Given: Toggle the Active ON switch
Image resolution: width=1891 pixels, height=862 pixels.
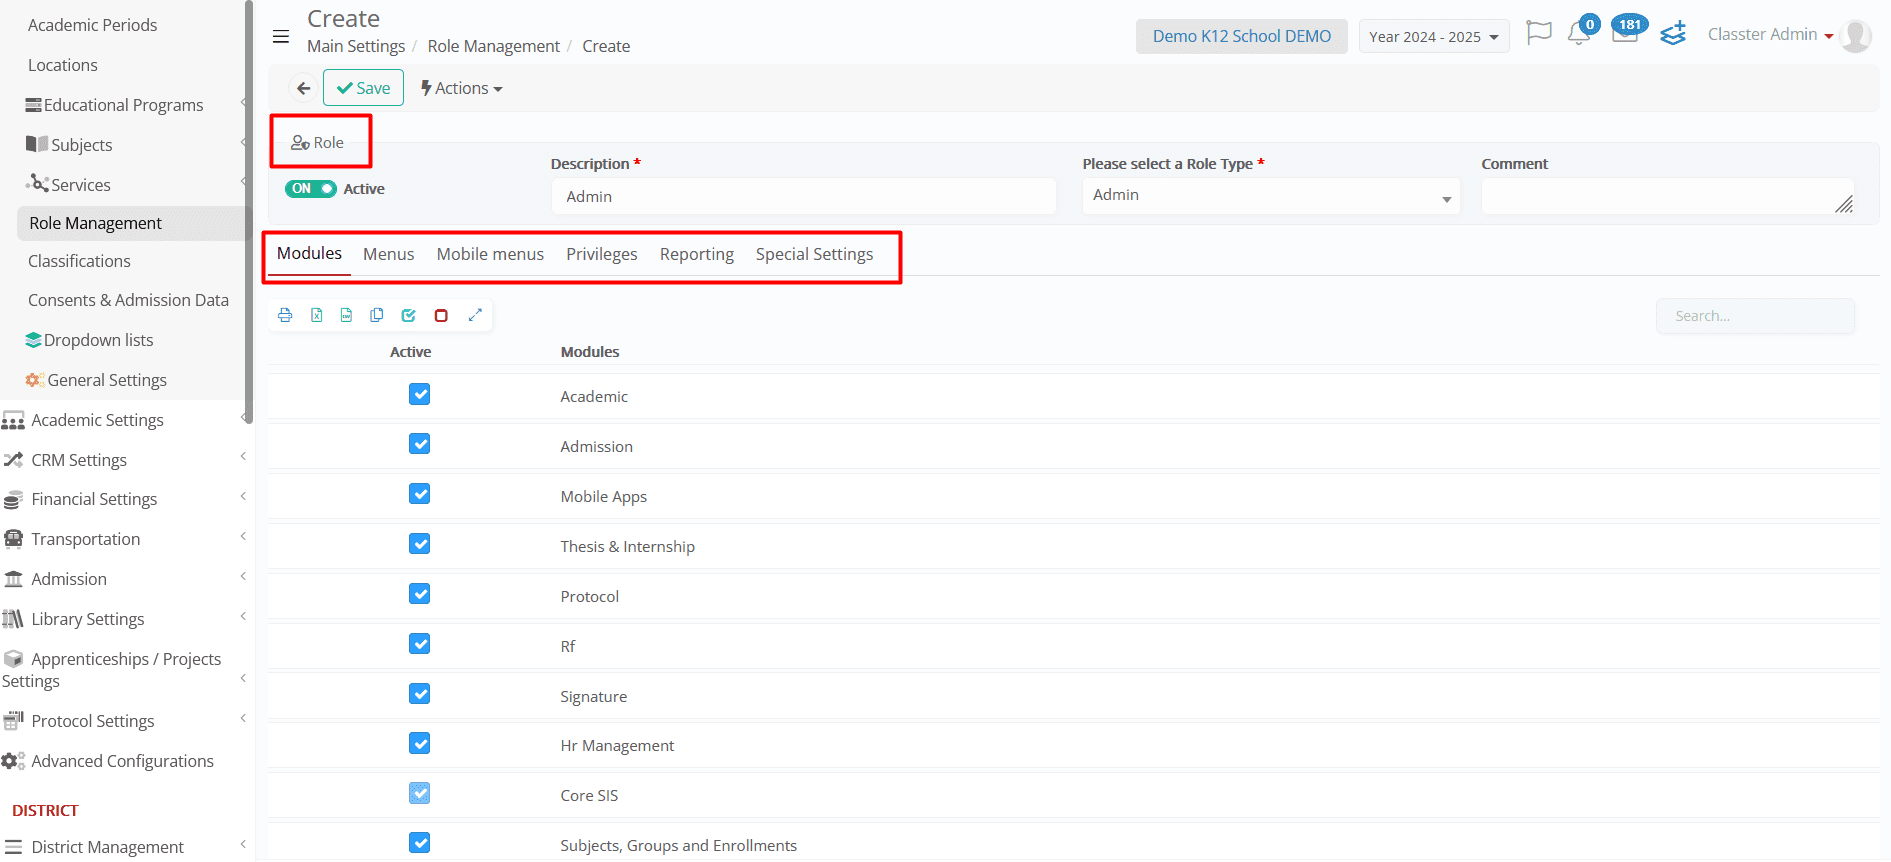Looking at the screenshot, I should coord(311,188).
